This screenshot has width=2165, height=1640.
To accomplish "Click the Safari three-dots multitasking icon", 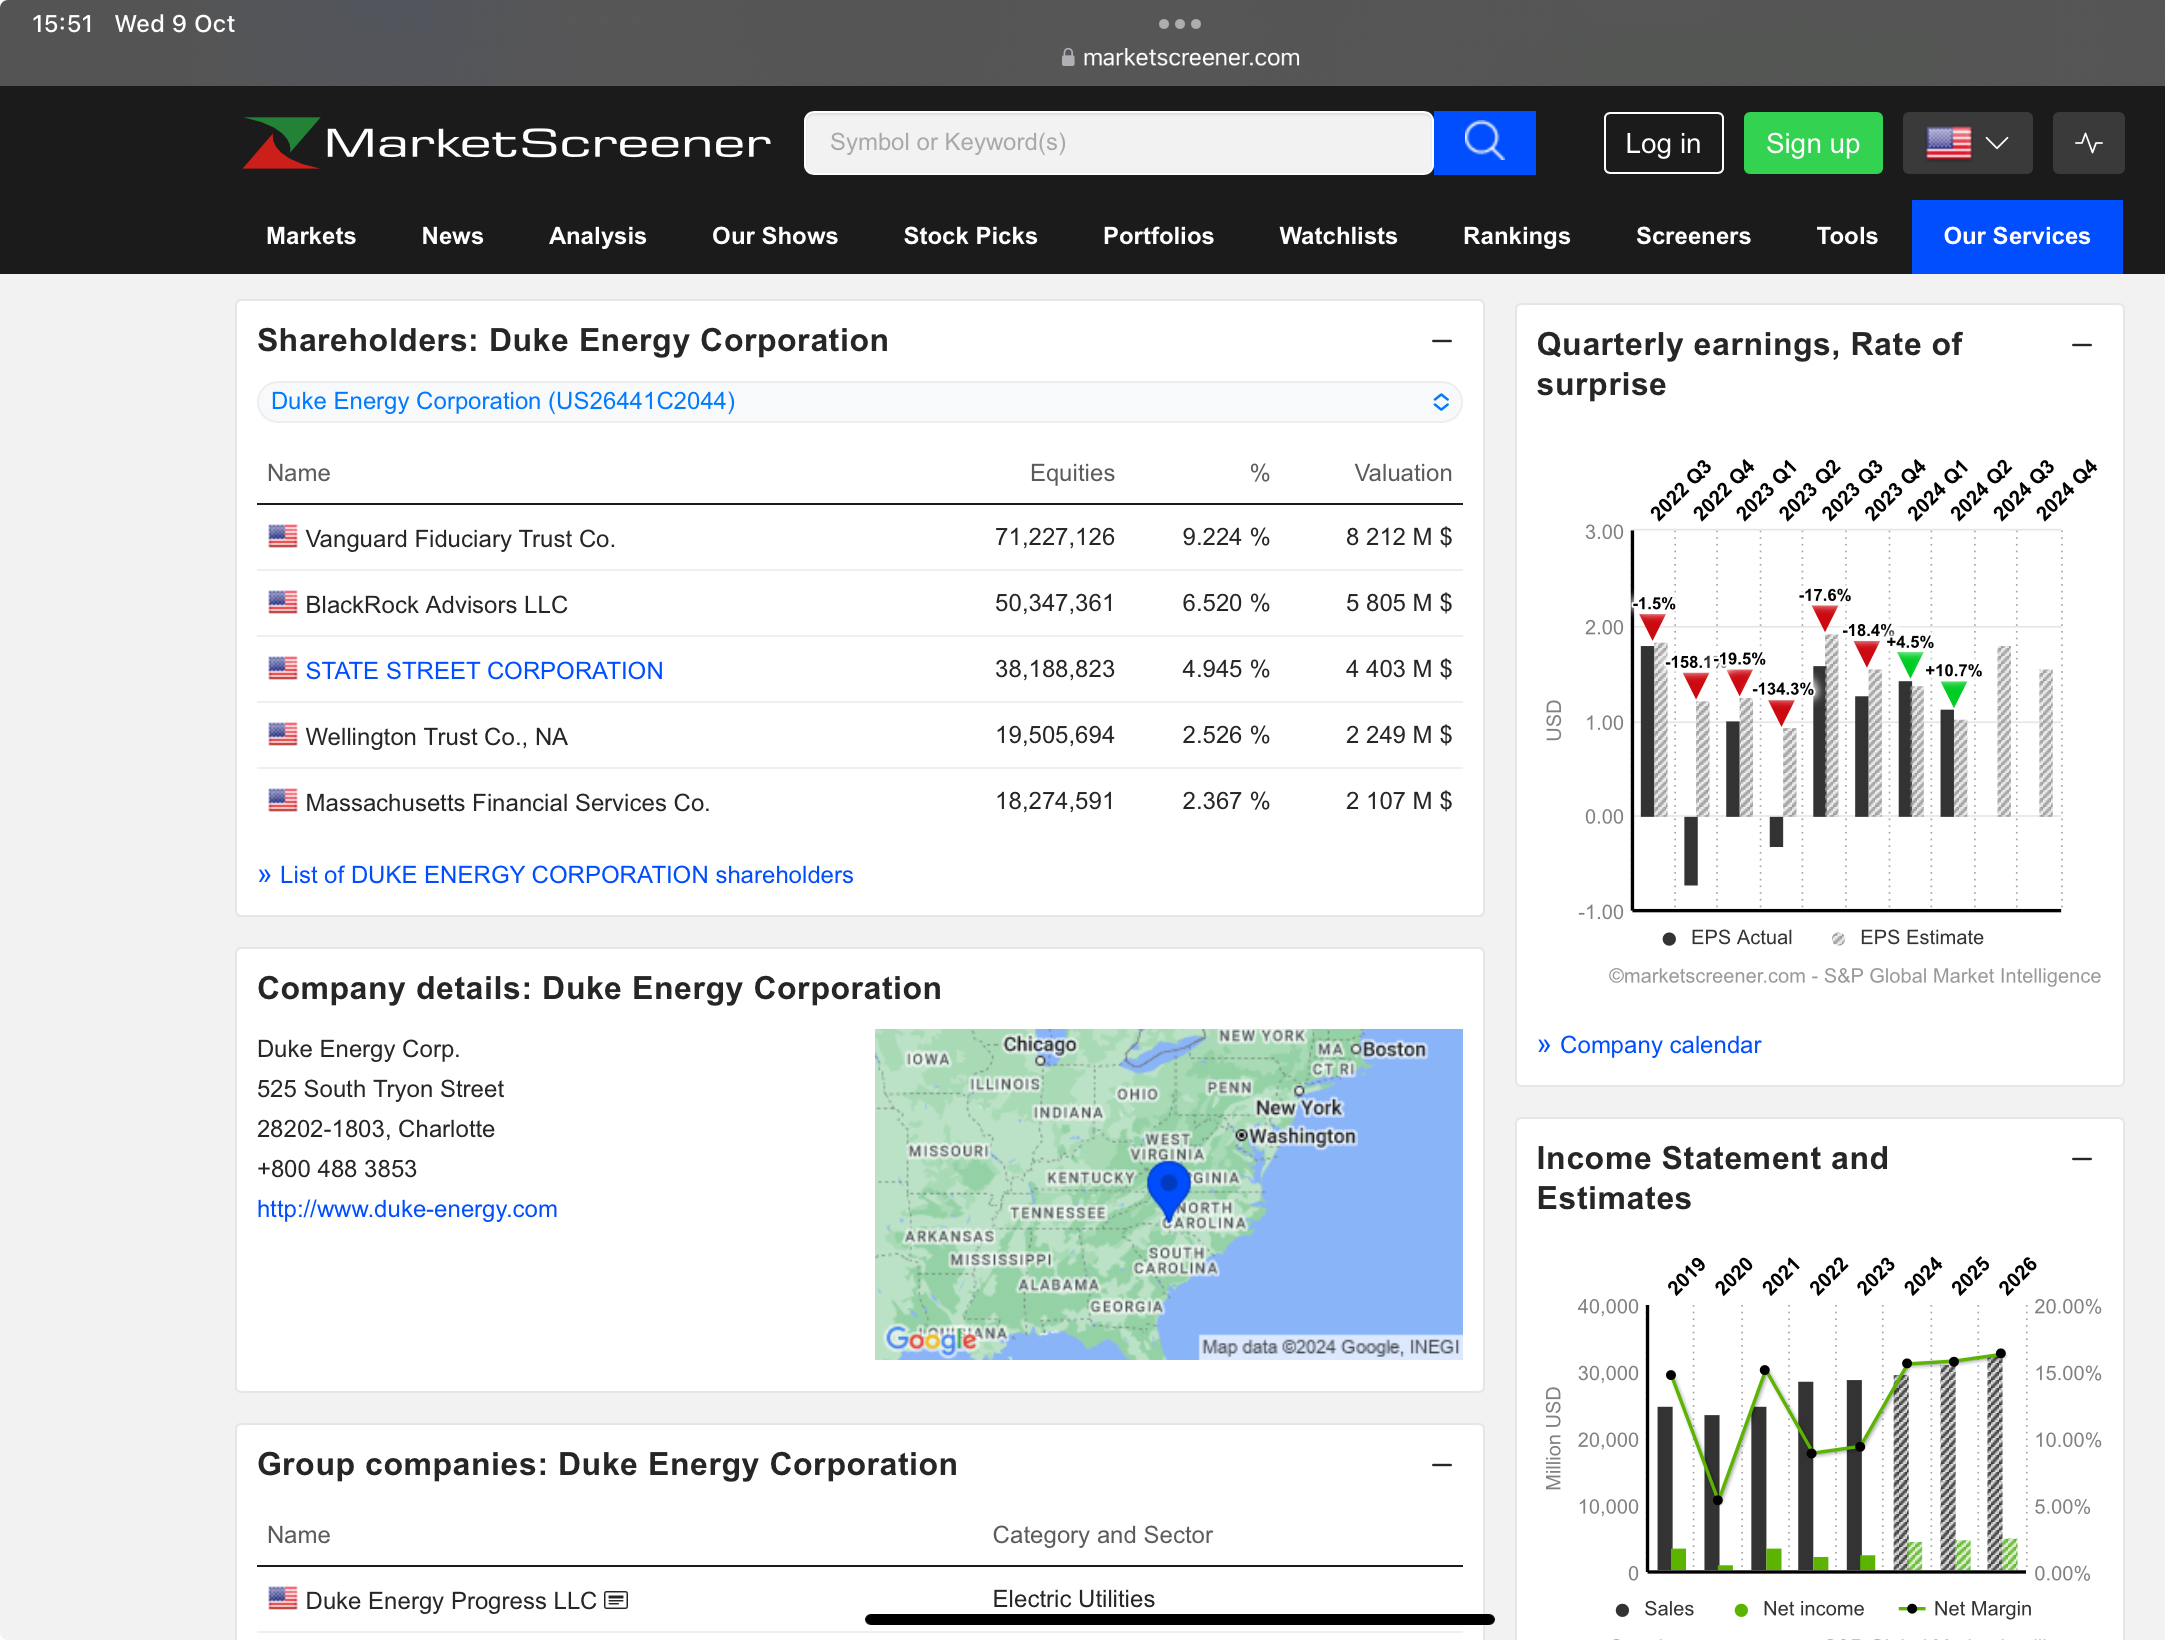I will tap(1180, 23).
